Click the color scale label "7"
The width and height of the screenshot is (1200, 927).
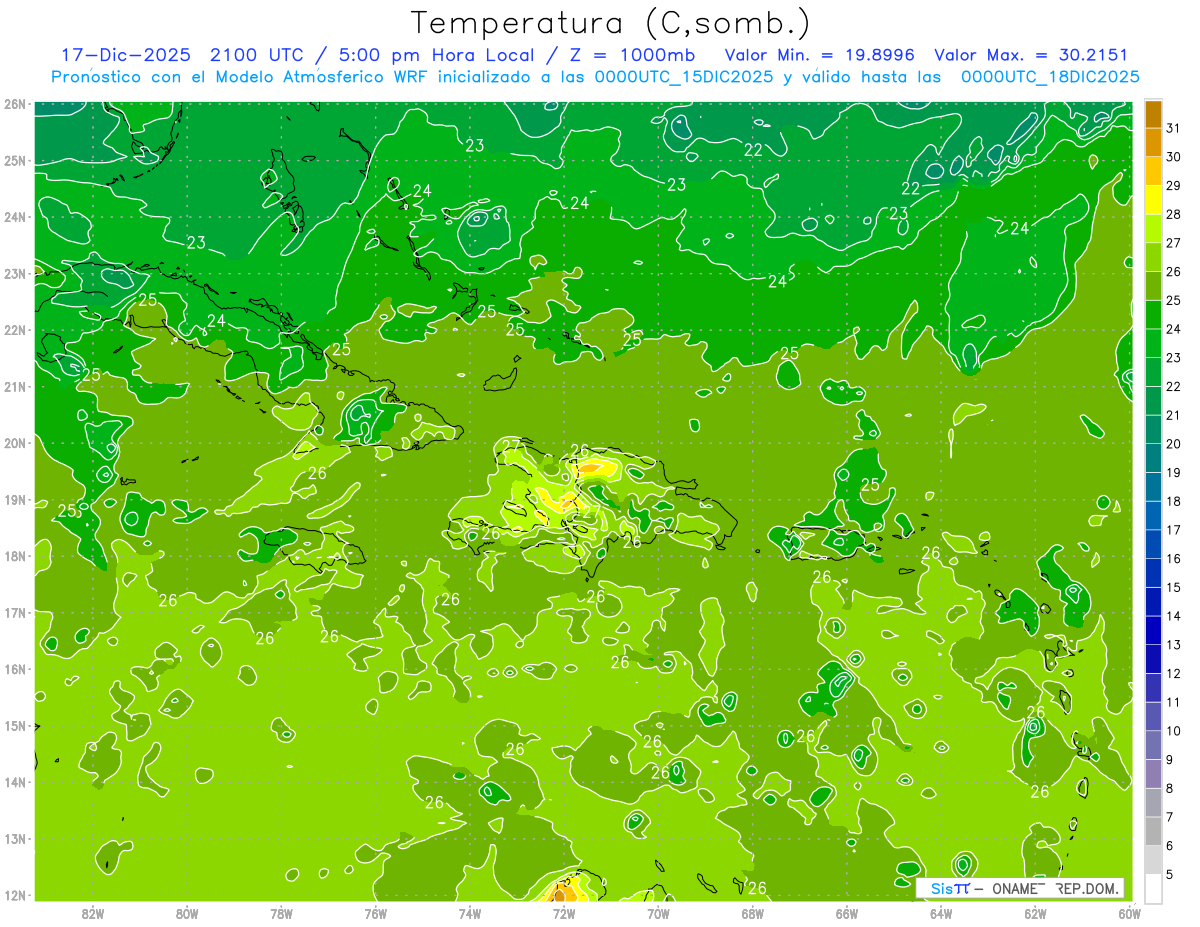pyautogui.click(x=1170, y=817)
